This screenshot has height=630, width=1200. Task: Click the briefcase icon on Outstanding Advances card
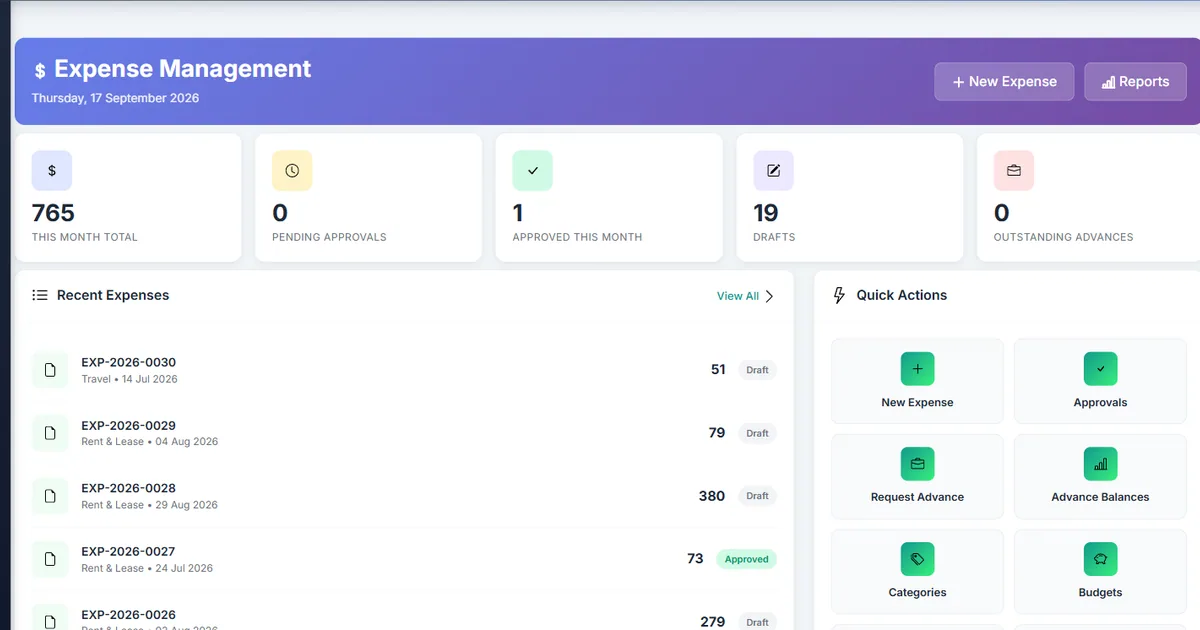1014,171
